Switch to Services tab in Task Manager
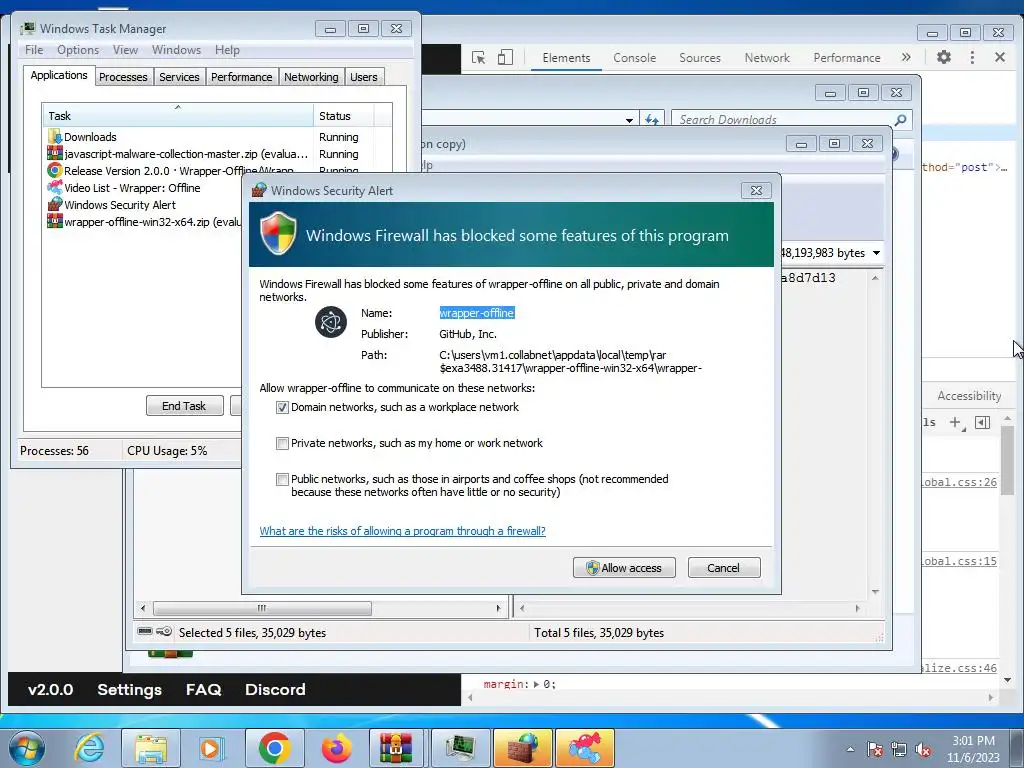This screenshot has width=1024, height=768. (x=179, y=77)
